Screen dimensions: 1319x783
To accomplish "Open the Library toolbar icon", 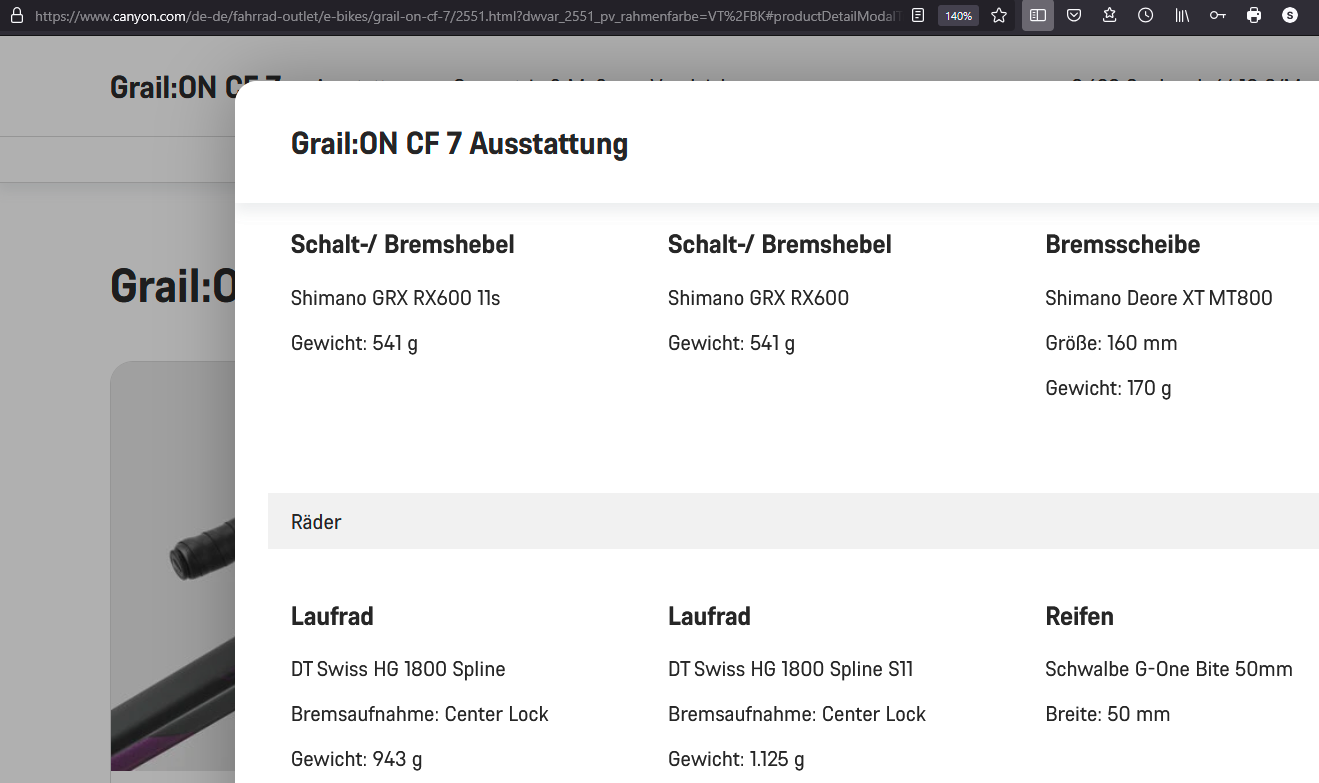I will pos(1182,16).
